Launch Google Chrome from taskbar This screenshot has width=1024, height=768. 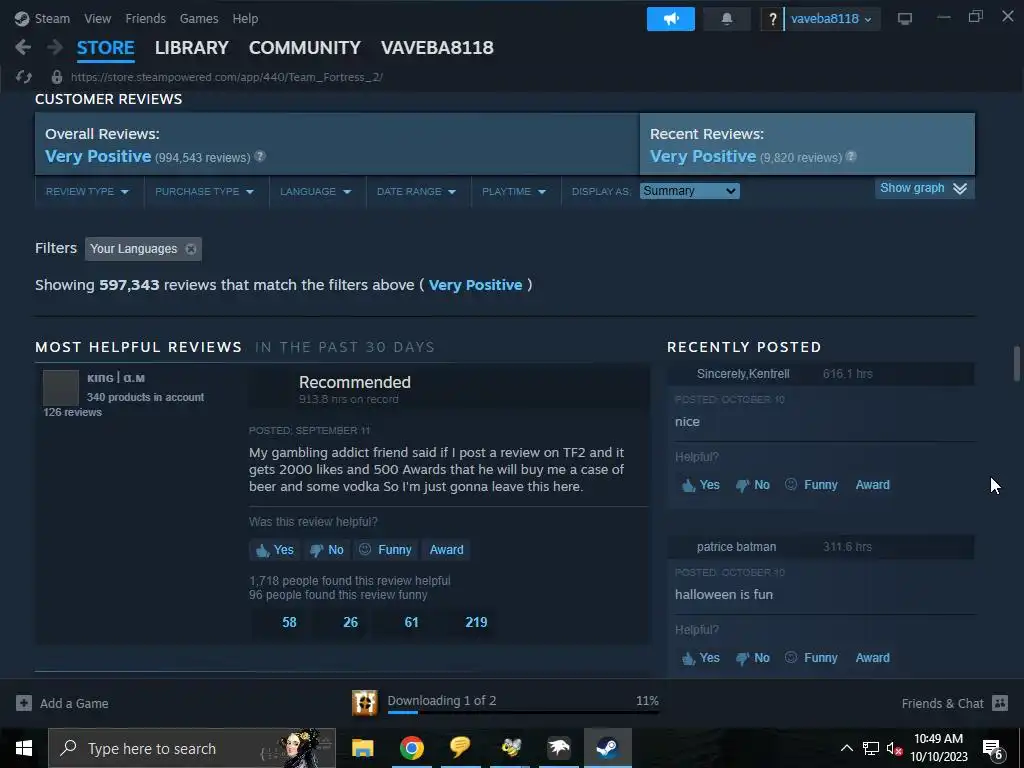click(411, 748)
